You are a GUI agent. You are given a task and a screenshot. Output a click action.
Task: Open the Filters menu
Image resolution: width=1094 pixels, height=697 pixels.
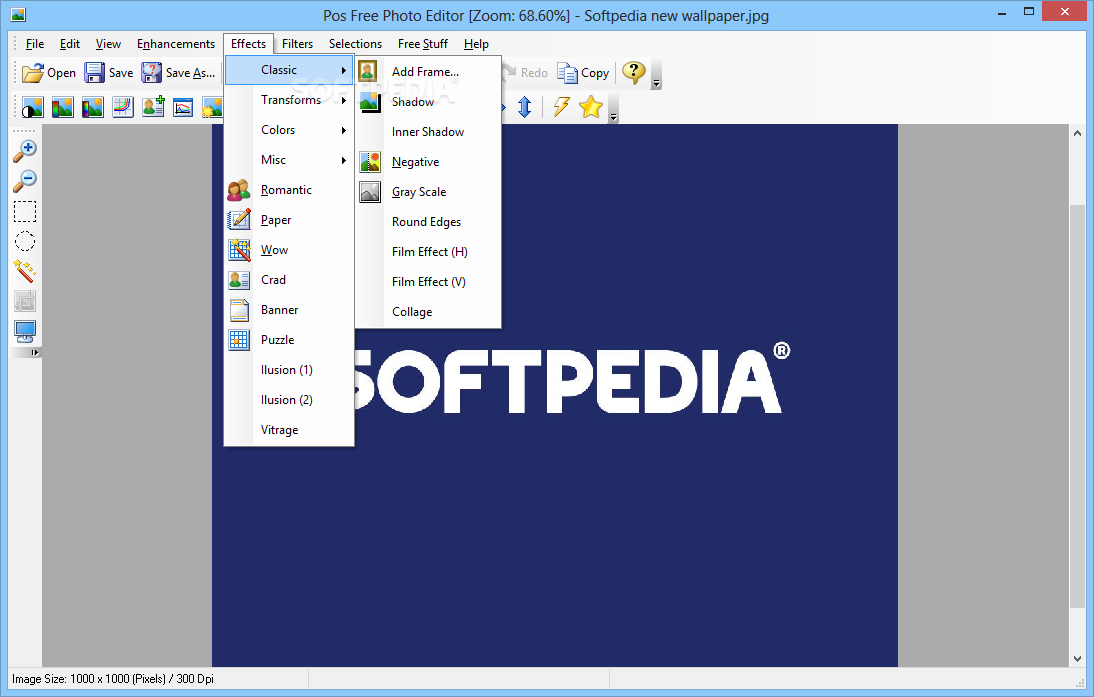pyautogui.click(x=297, y=44)
